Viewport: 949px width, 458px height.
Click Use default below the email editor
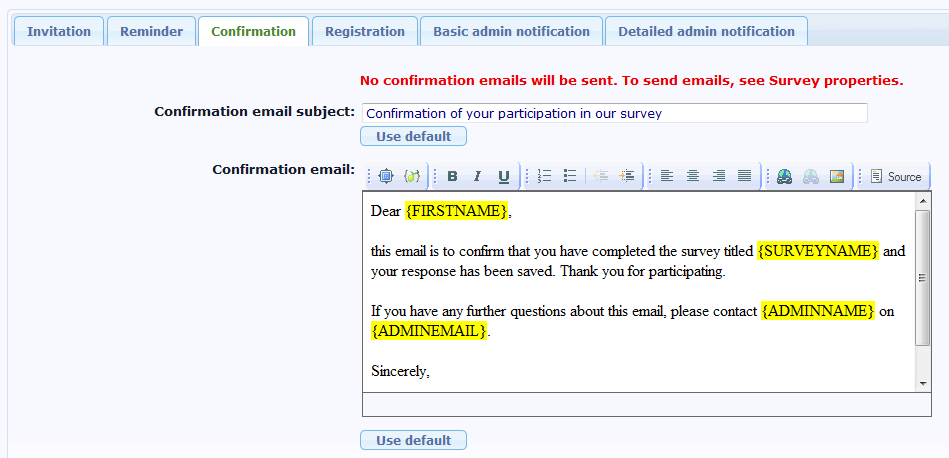pos(413,440)
